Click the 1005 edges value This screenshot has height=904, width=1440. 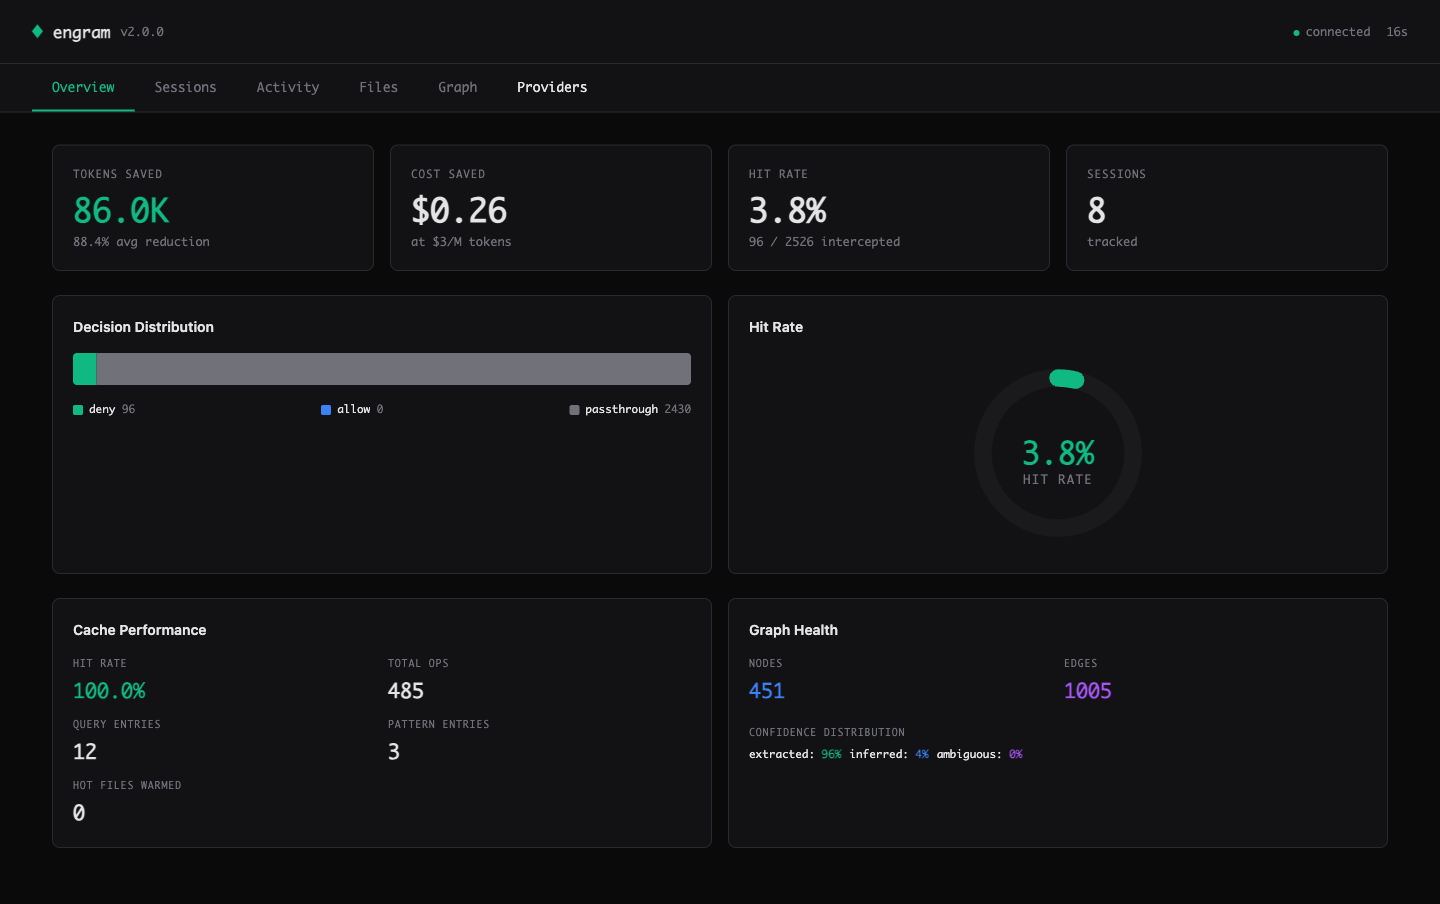pos(1087,690)
